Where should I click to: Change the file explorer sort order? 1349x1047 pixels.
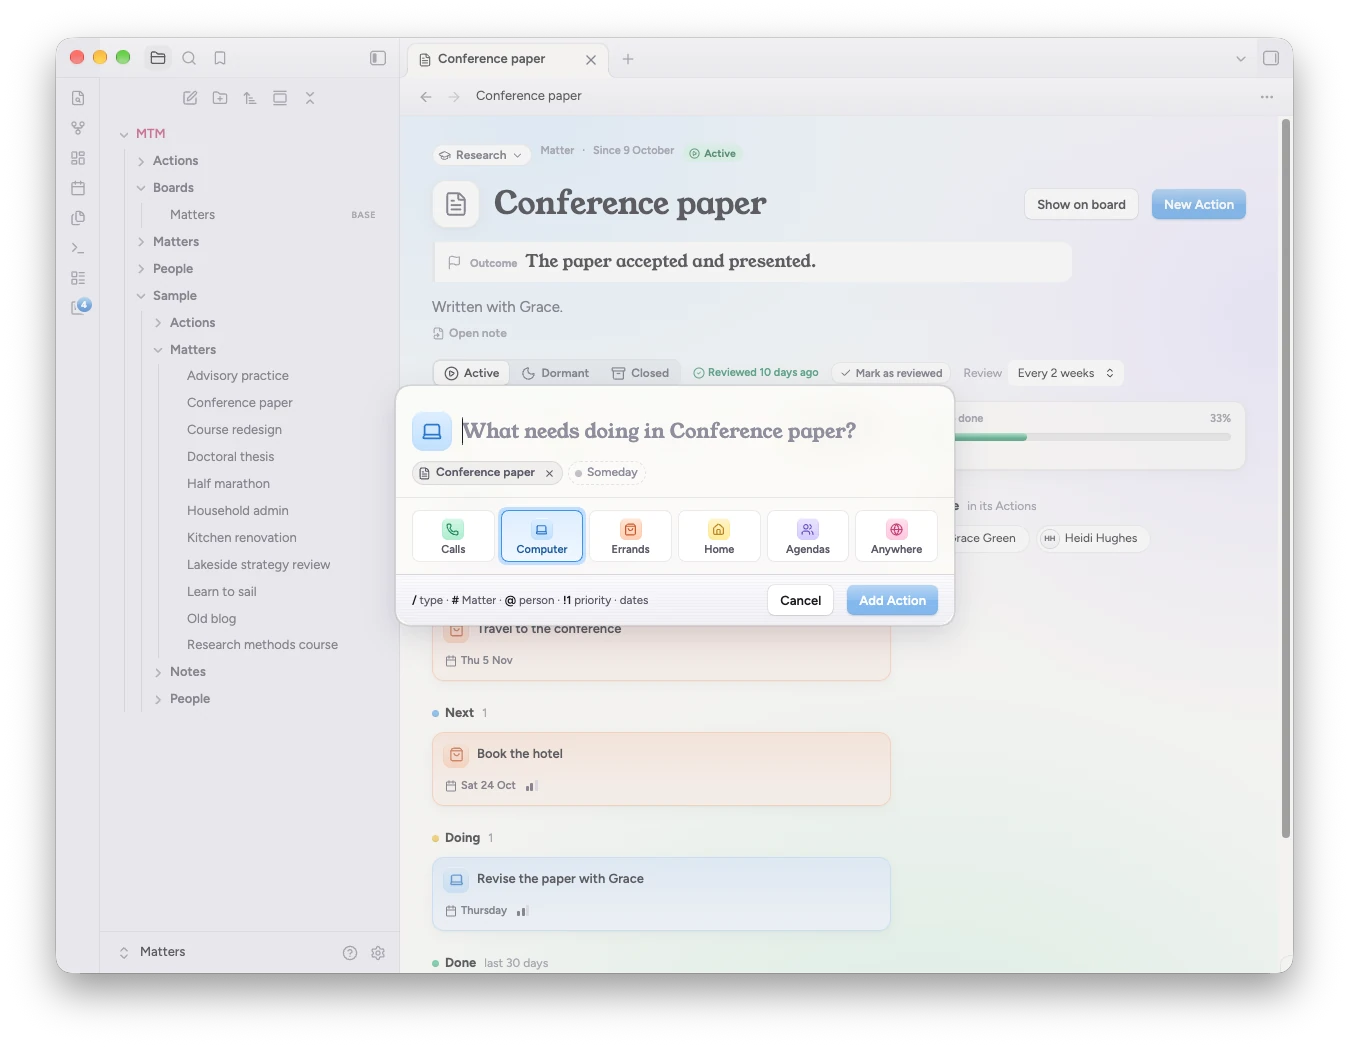click(x=250, y=98)
